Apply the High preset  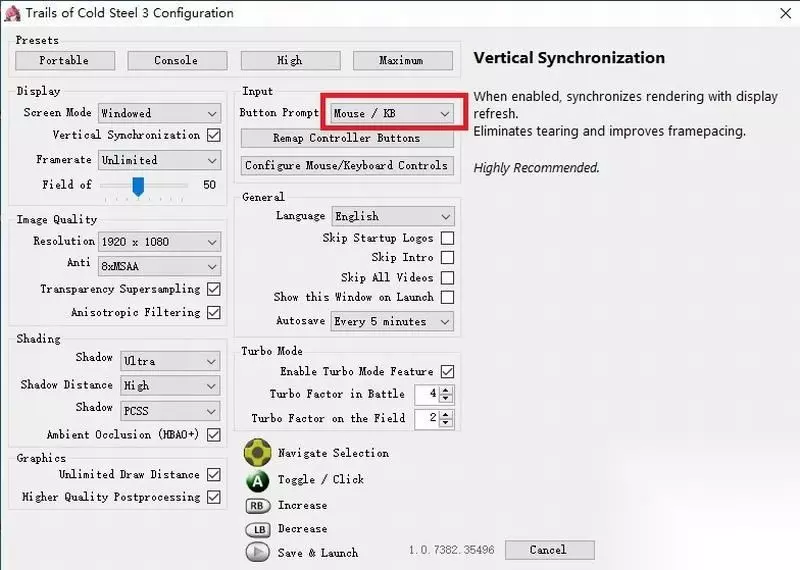(290, 60)
